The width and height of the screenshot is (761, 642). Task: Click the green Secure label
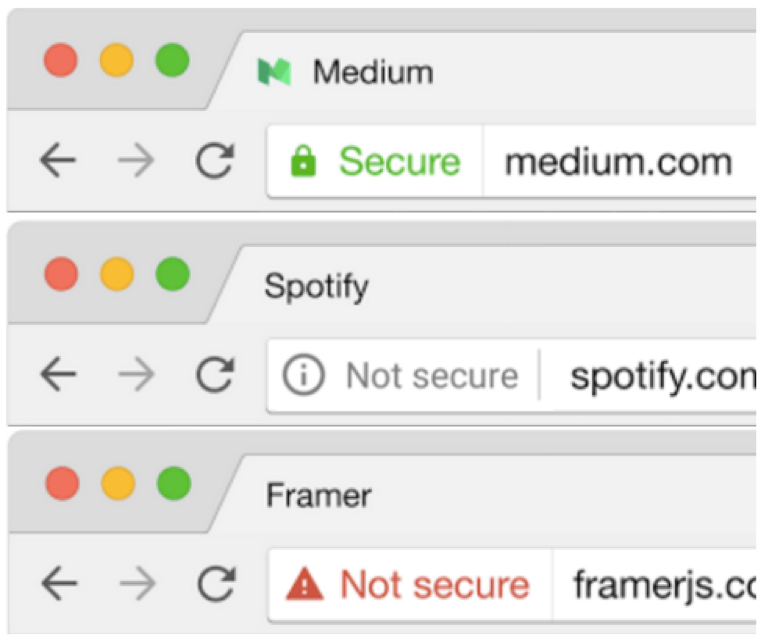399,161
